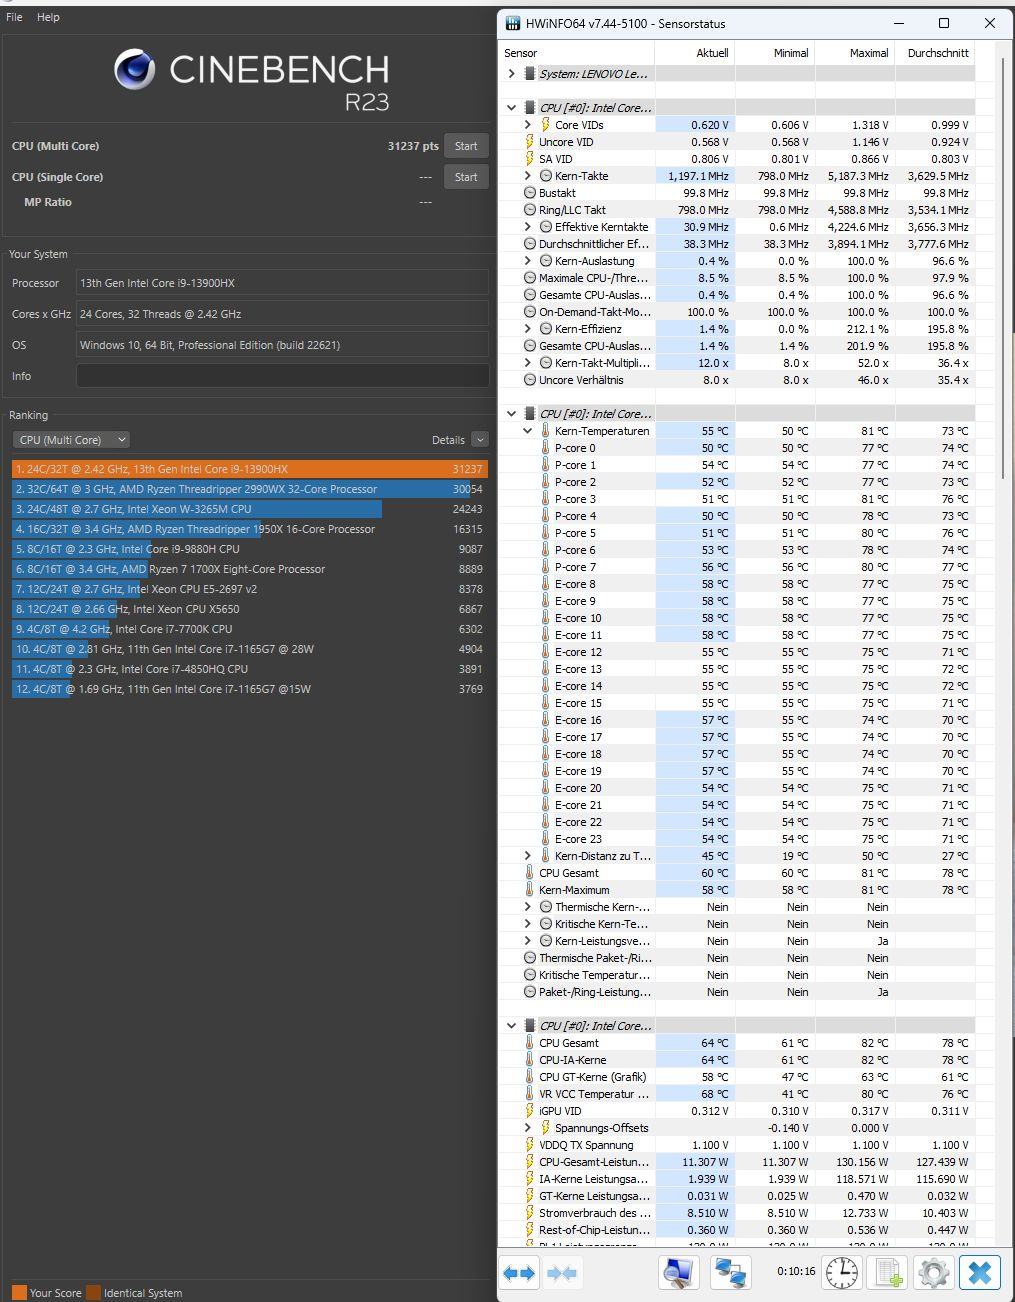Expand Kern-Distanz zu T... row
Image resolution: width=1015 pixels, height=1302 pixels.
(528, 856)
